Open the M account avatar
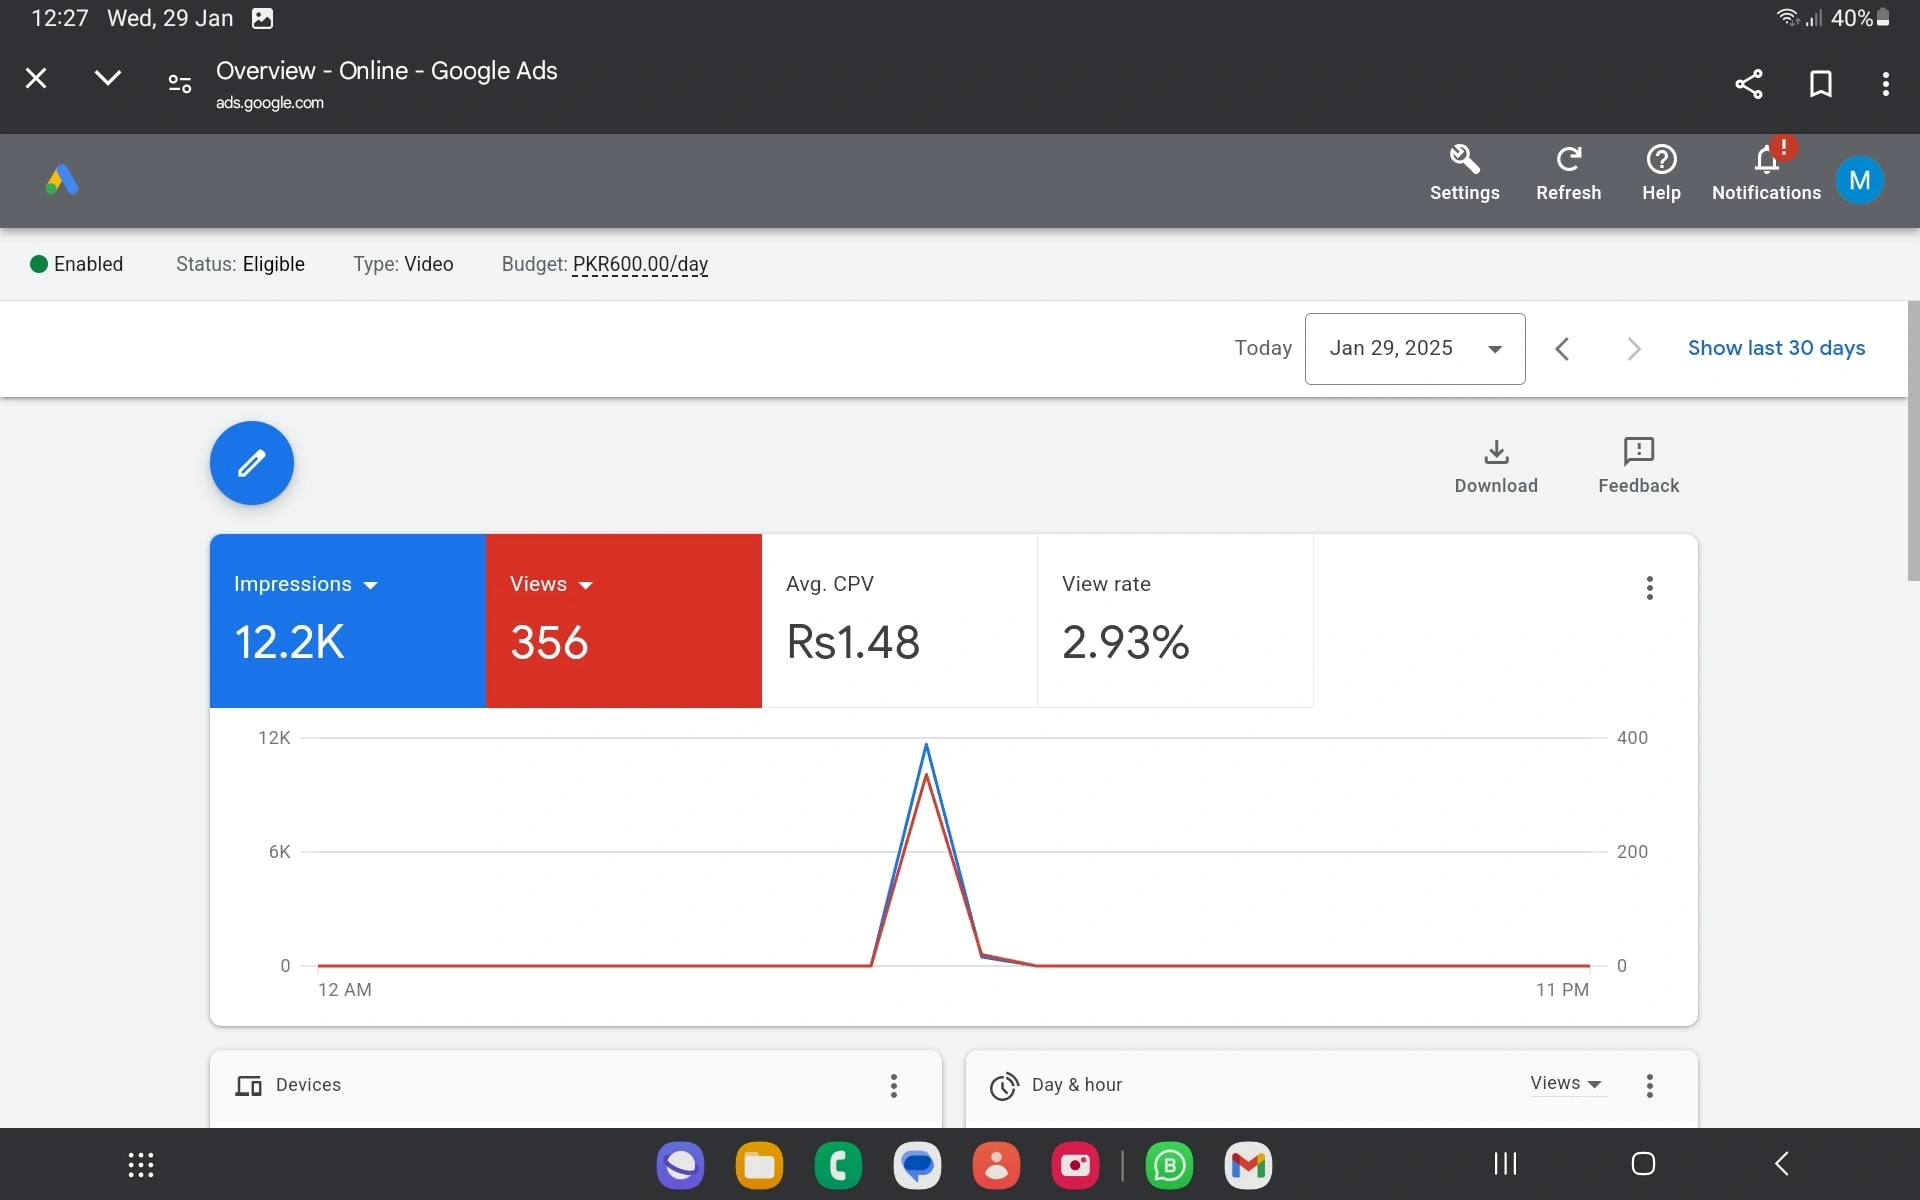 1859,181
